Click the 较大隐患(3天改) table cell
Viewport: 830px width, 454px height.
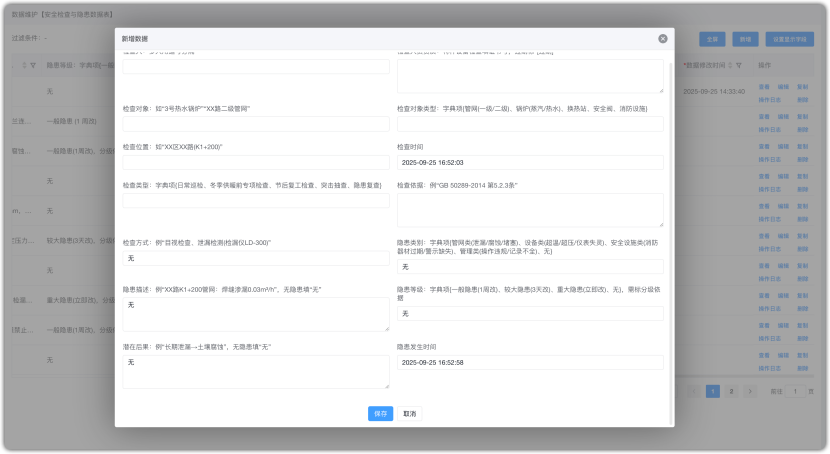(x=80, y=240)
